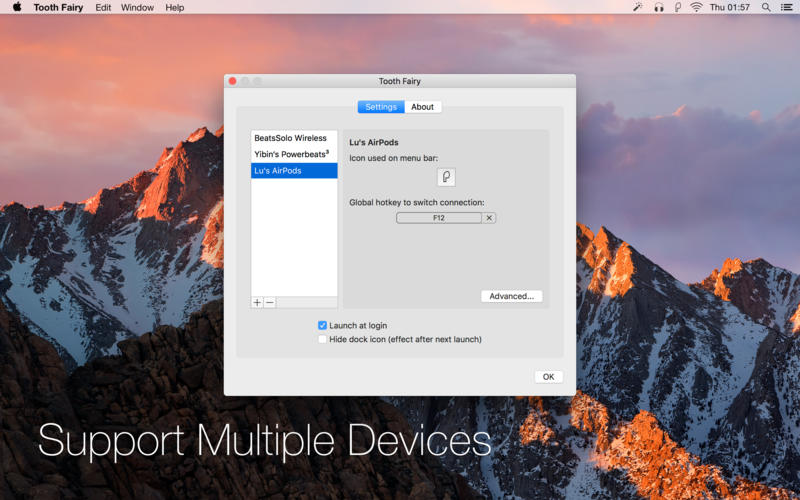The width and height of the screenshot is (800, 500).
Task: Open the Window menu
Action: click(137, 7)
